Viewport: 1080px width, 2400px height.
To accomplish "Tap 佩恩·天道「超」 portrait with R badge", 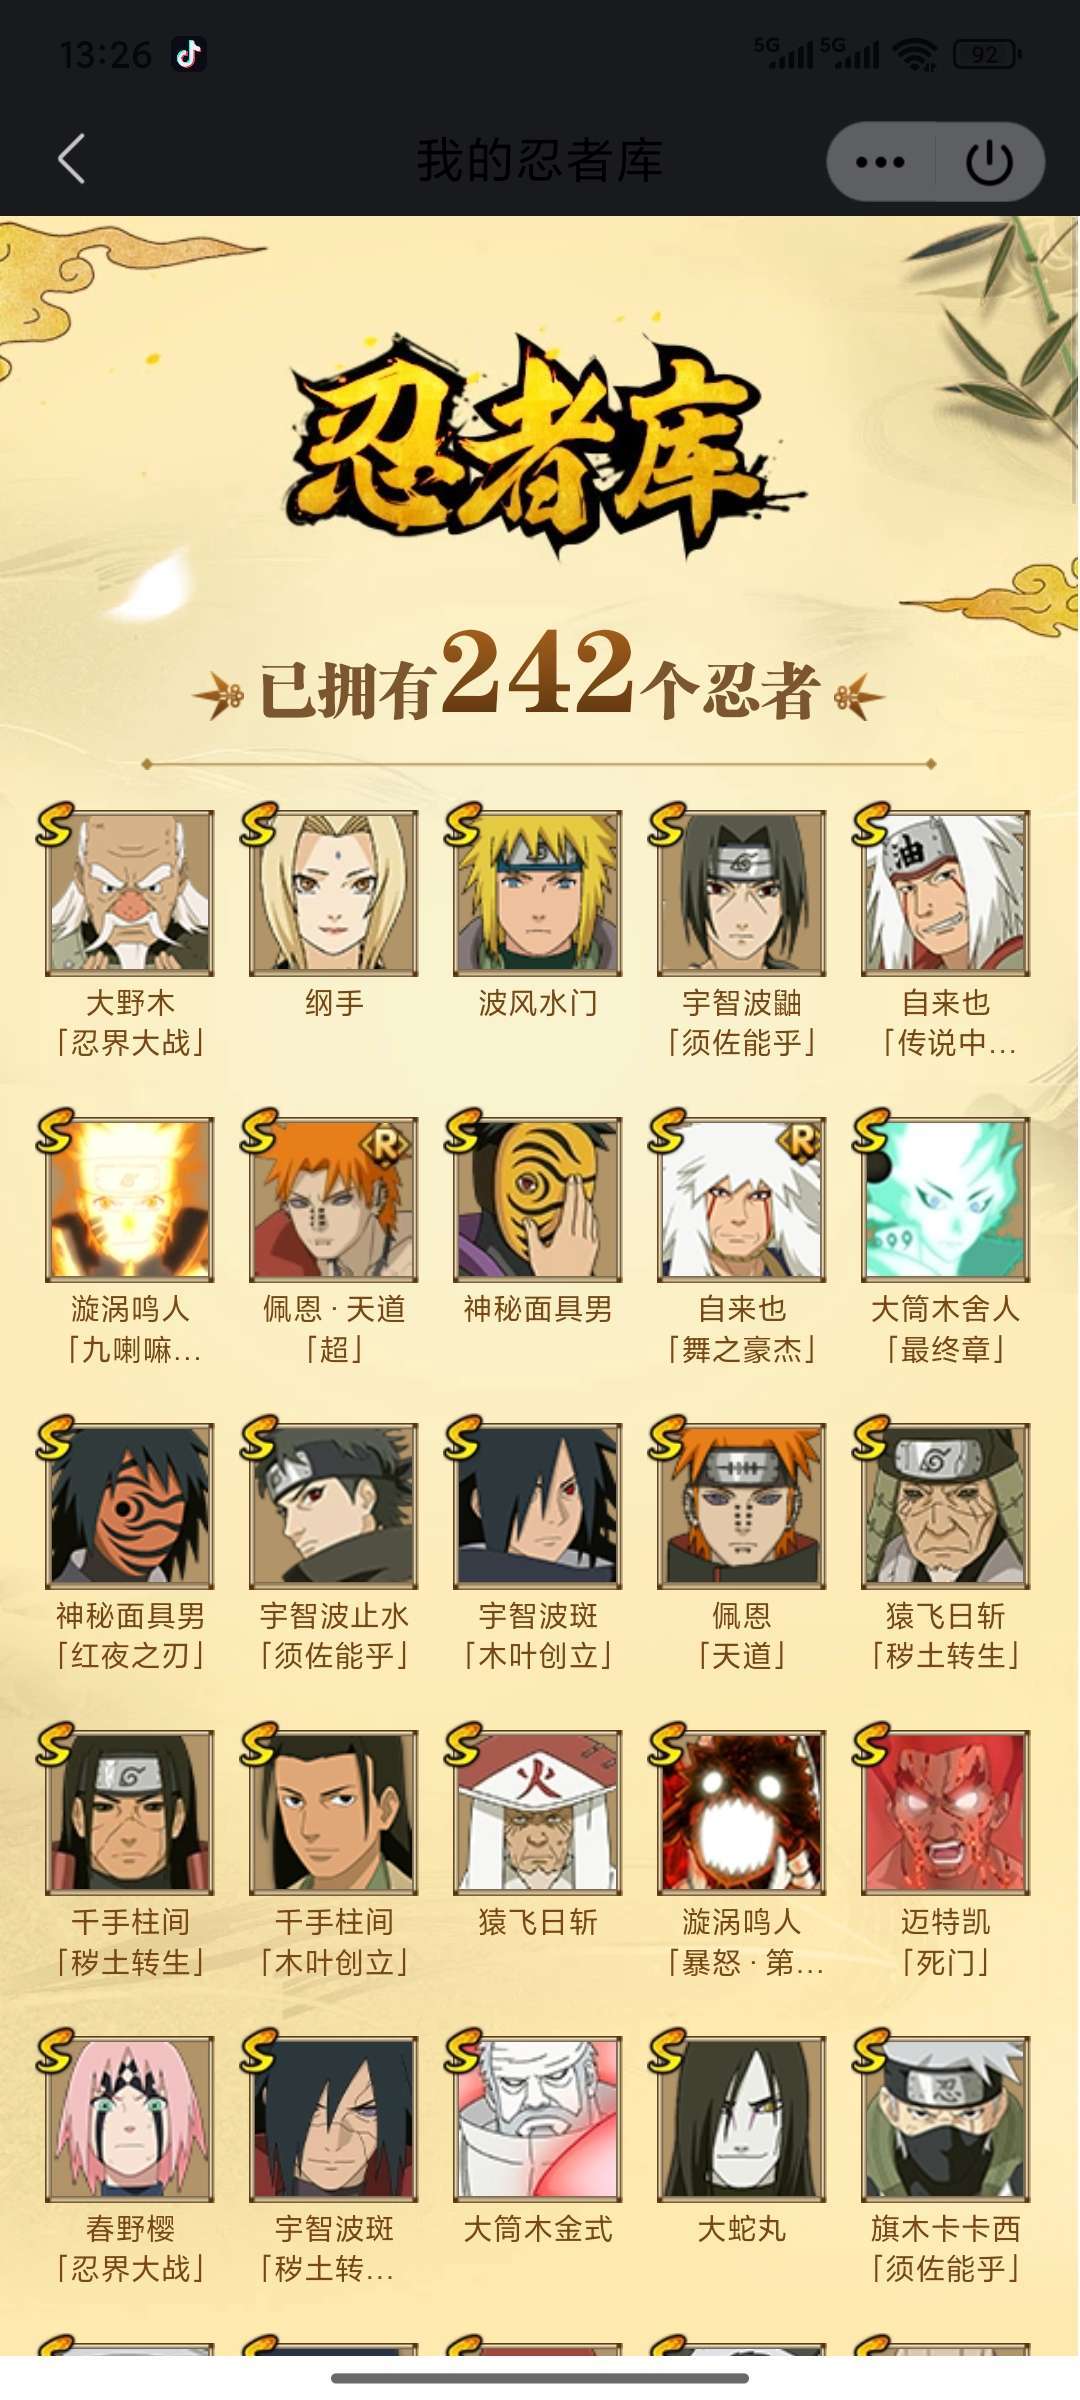I will coord(334,1199).
